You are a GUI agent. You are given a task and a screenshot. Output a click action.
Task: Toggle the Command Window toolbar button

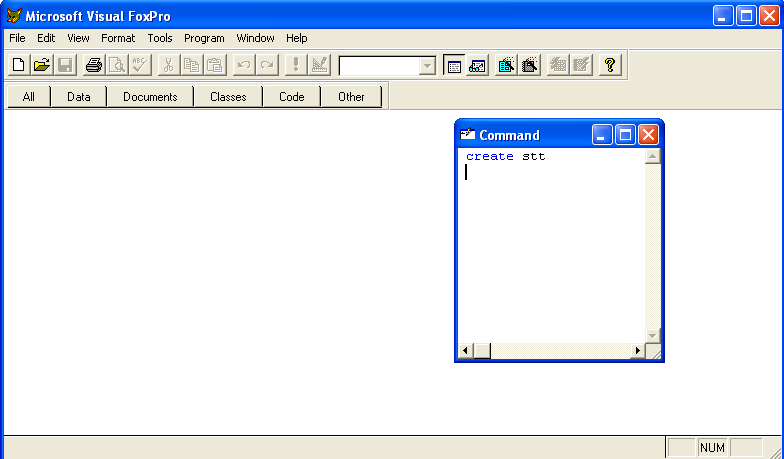click(454, 65)
